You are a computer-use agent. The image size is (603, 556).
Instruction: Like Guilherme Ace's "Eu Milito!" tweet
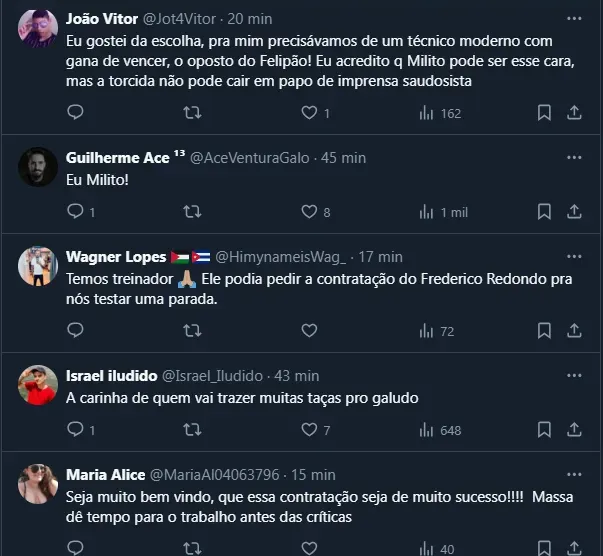click(310, 212)
